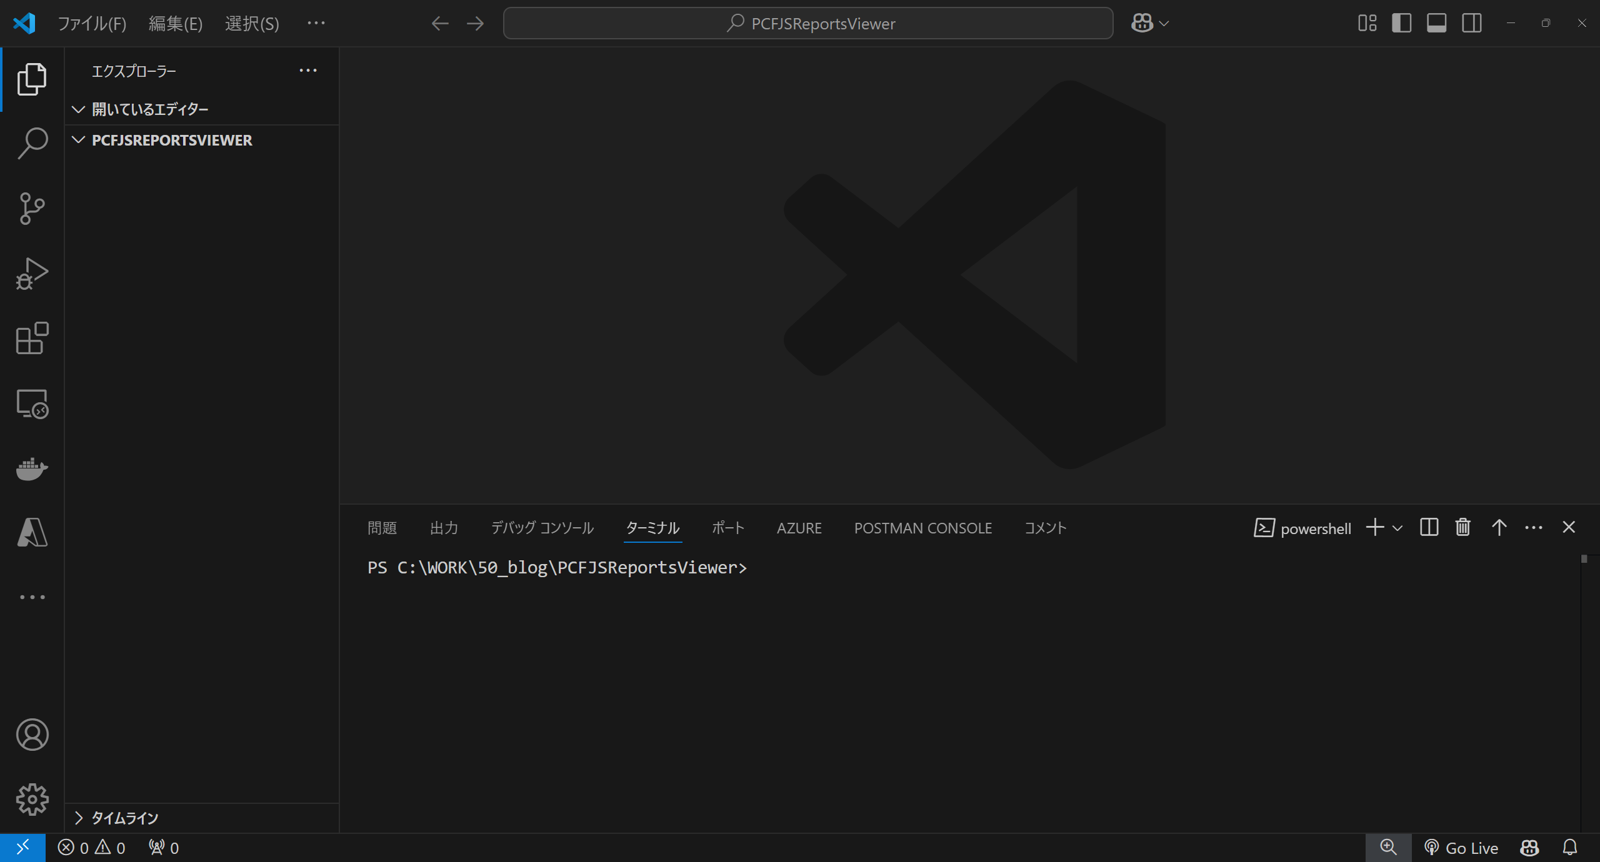Toggle the secondary side bar
This screenshot has height=862, width=1600.
pyautogui.click(x=1472, y=23)
